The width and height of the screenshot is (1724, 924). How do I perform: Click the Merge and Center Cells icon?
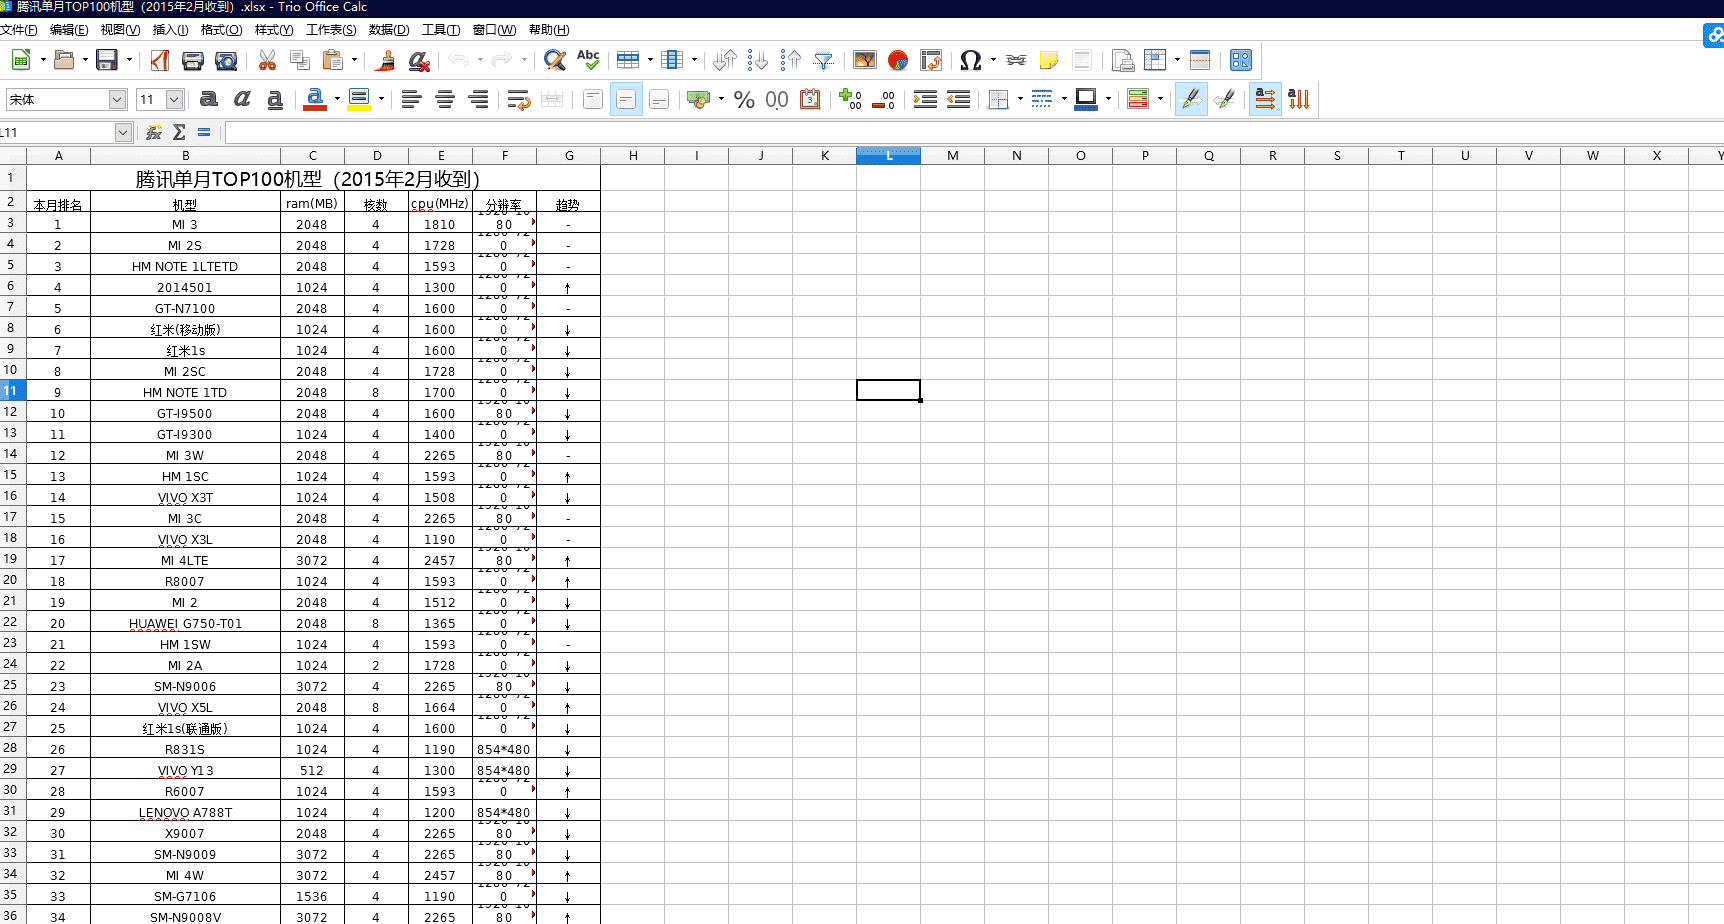pos(552,99)
